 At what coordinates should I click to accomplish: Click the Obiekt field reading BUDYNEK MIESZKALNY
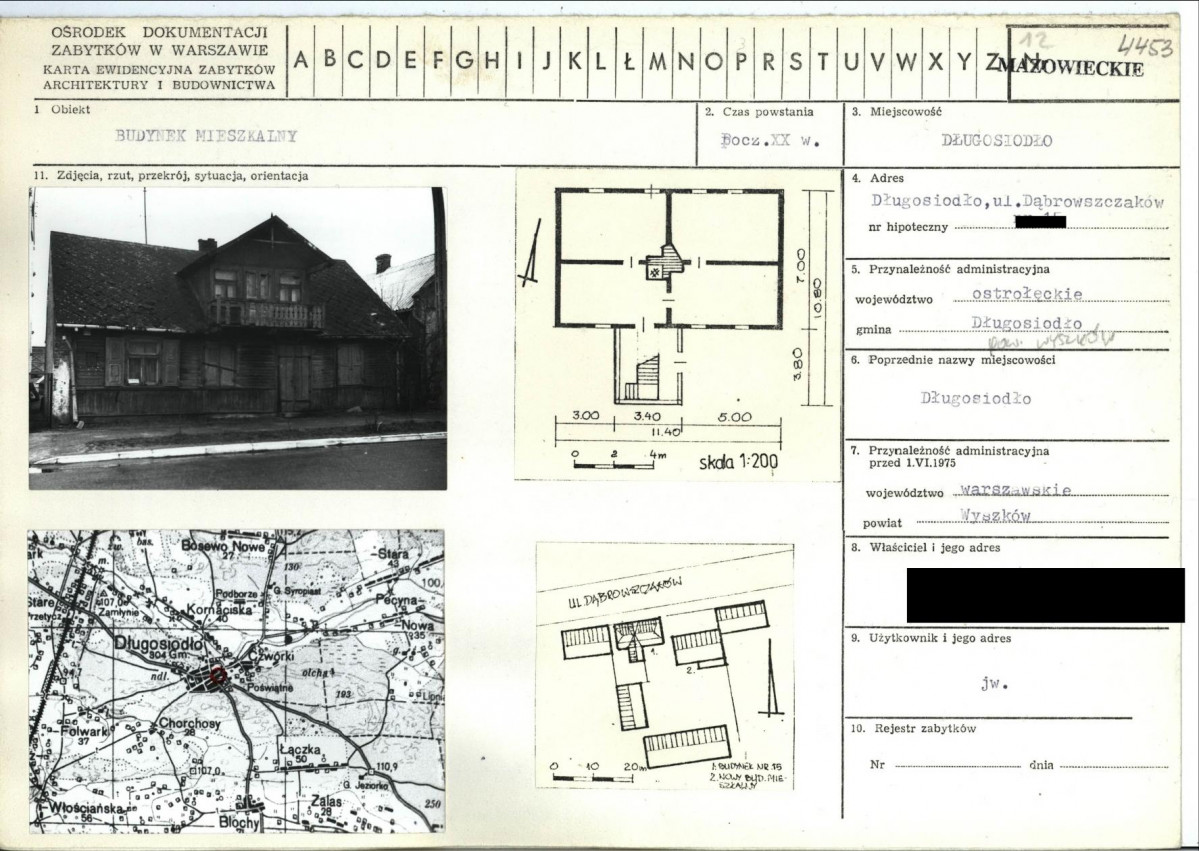pyautogui.click(x=206, y=136)
